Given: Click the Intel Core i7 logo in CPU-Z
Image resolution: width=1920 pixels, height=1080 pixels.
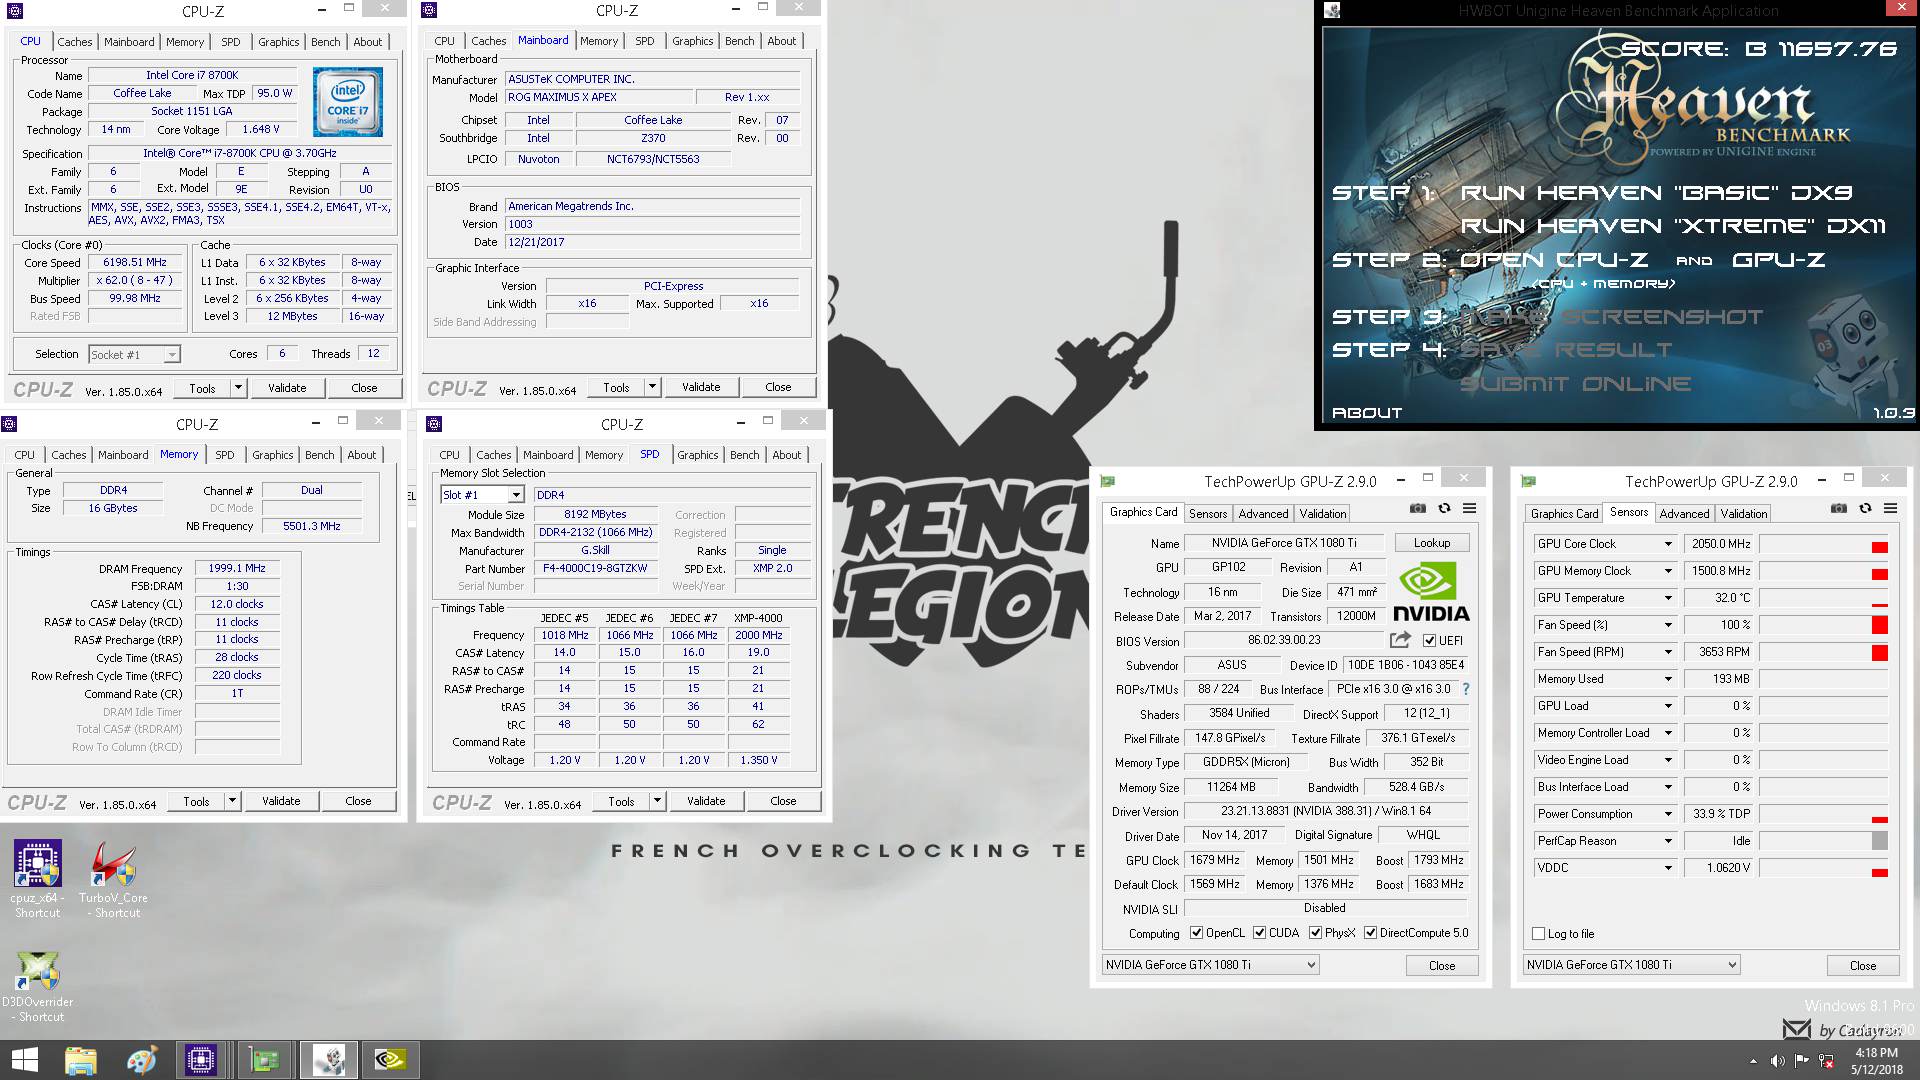Looking at the screenshot, I should pos(347,102).
